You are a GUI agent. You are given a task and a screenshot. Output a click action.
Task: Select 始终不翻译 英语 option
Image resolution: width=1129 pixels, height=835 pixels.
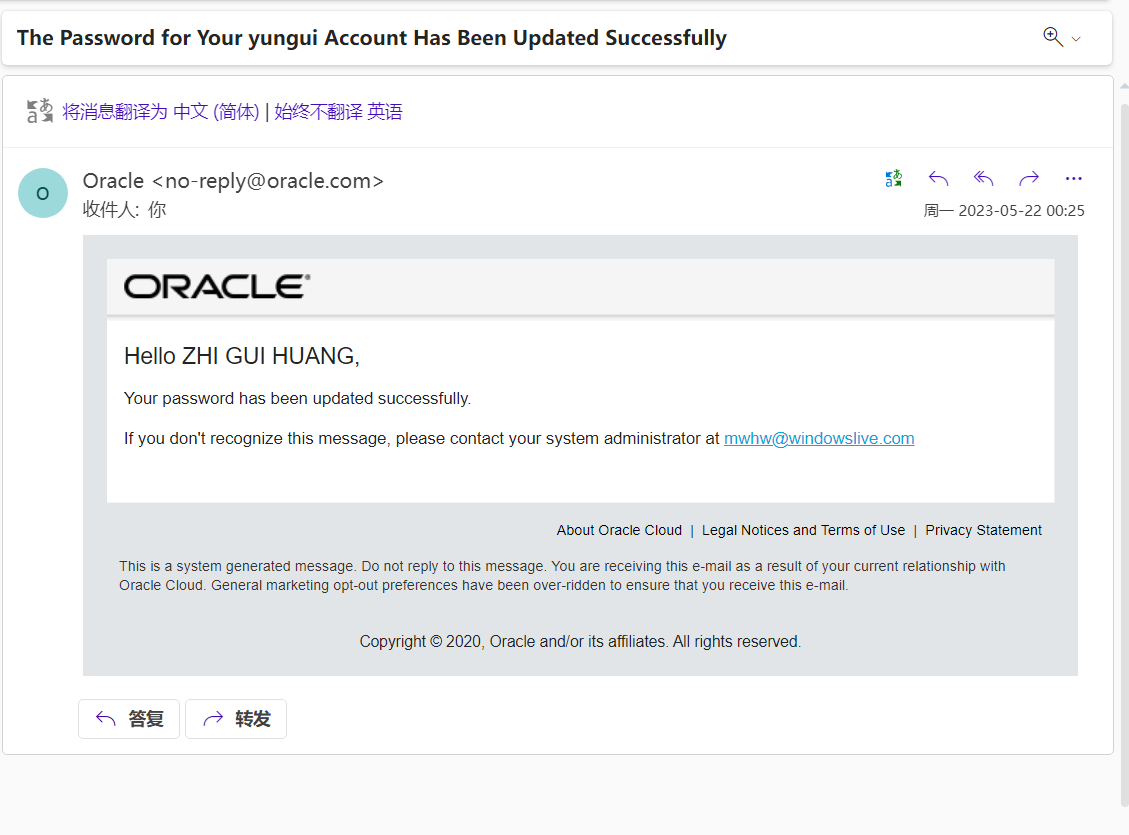(338, 112)
